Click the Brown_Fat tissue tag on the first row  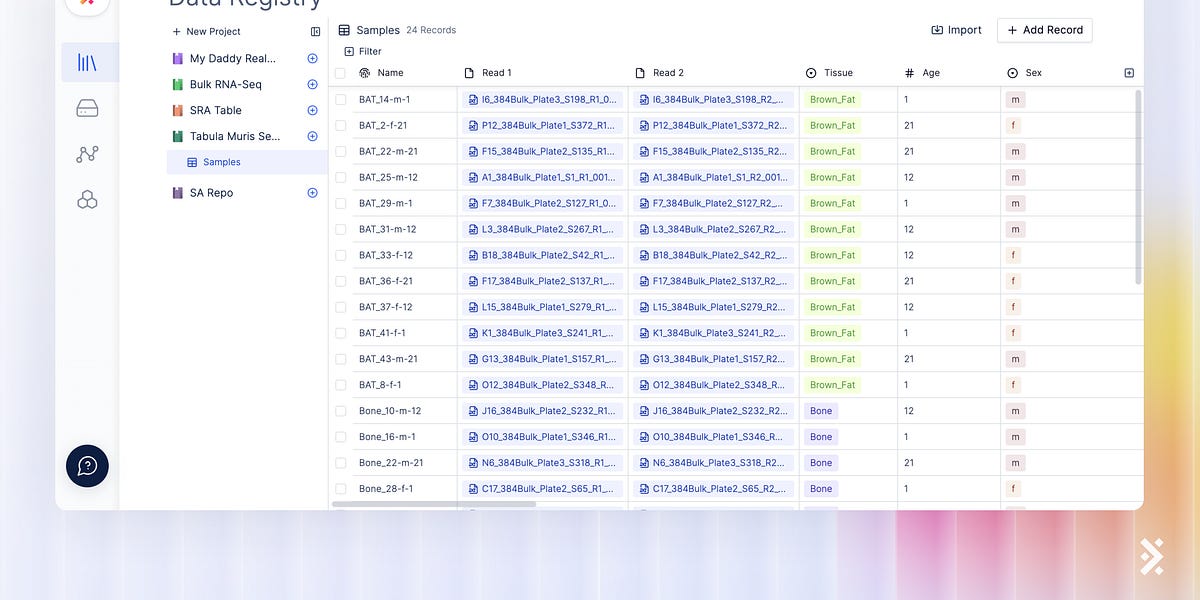click(831, 99)
